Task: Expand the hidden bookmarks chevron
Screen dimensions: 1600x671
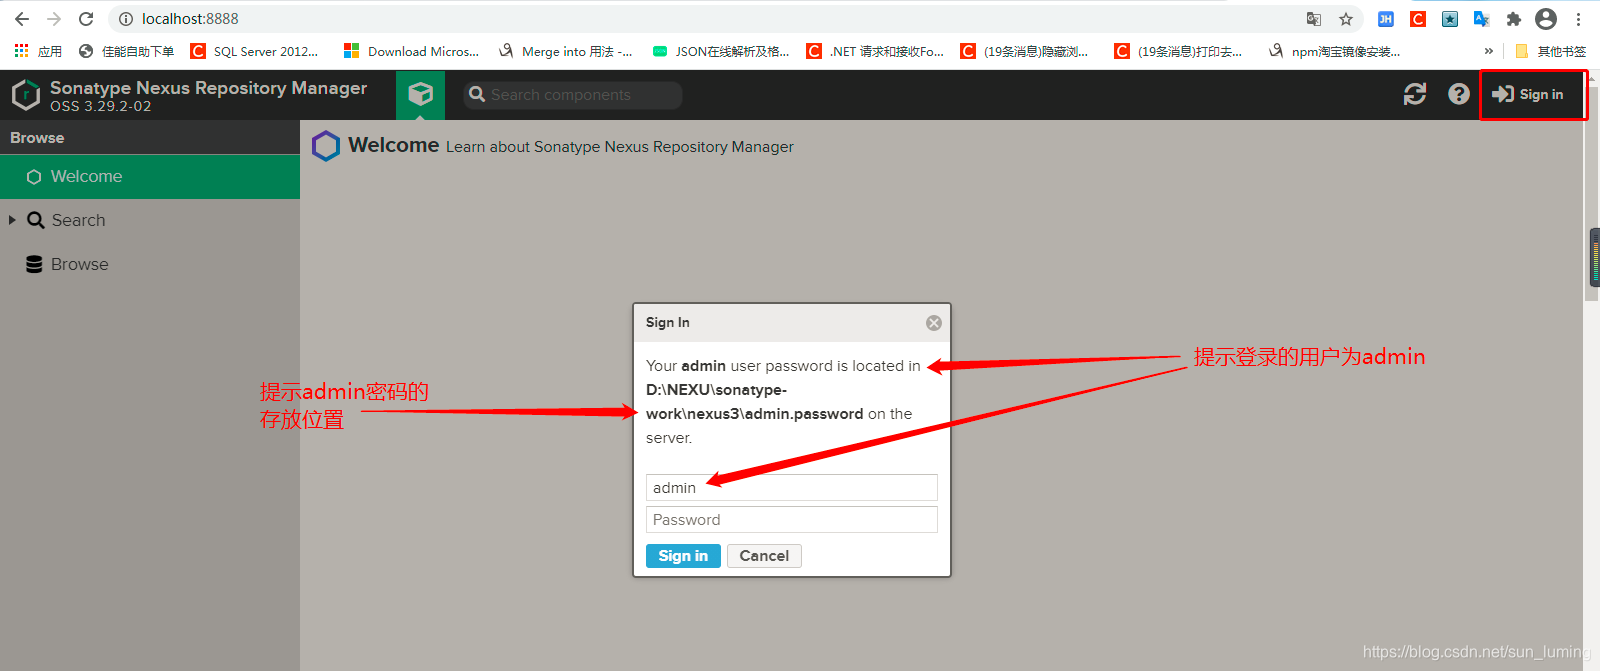Action: (1489, 51)
